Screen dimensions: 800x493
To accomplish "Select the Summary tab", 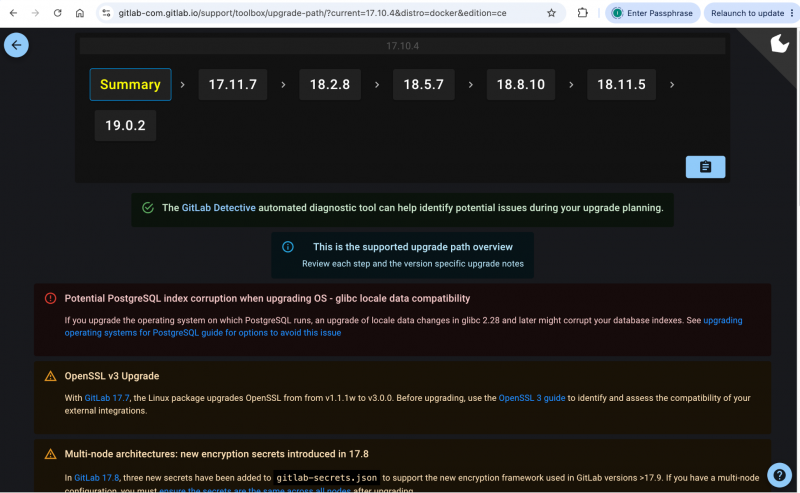I will 130,85.
